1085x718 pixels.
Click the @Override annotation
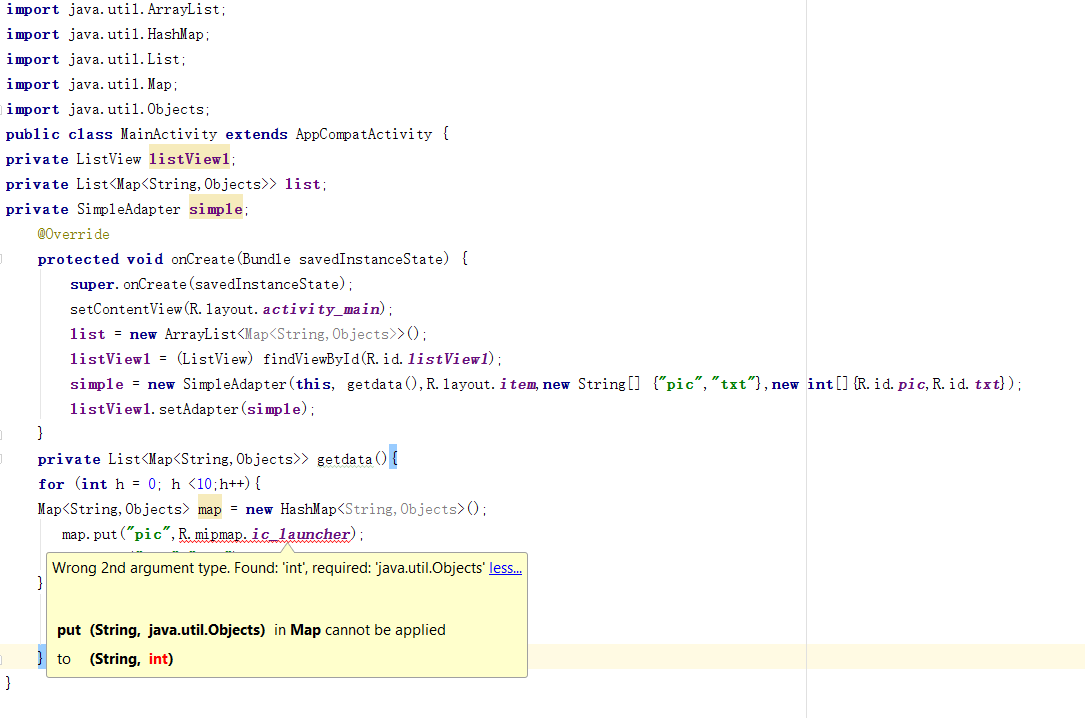[x=74, y=234]
